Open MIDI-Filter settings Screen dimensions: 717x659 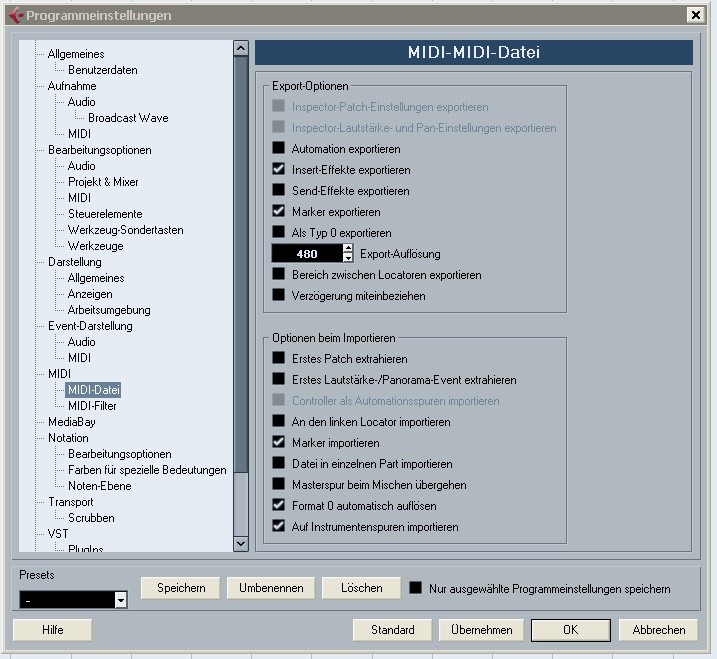pyautogui.click(x=92, y=406)
